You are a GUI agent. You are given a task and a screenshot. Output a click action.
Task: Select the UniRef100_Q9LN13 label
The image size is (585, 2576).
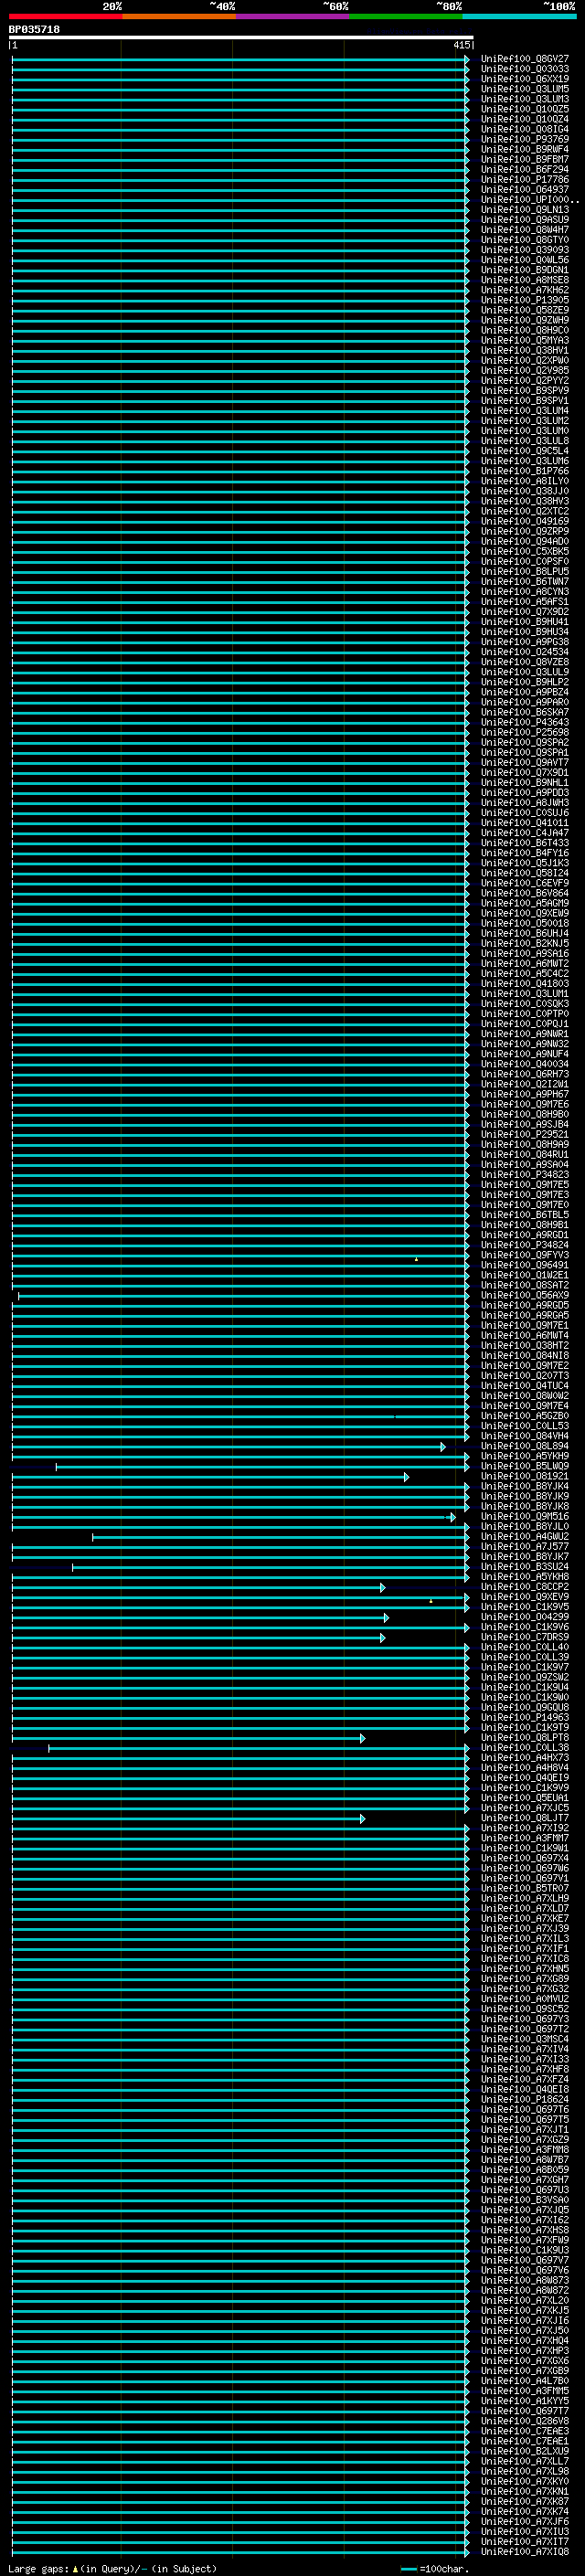coord(525,210)
